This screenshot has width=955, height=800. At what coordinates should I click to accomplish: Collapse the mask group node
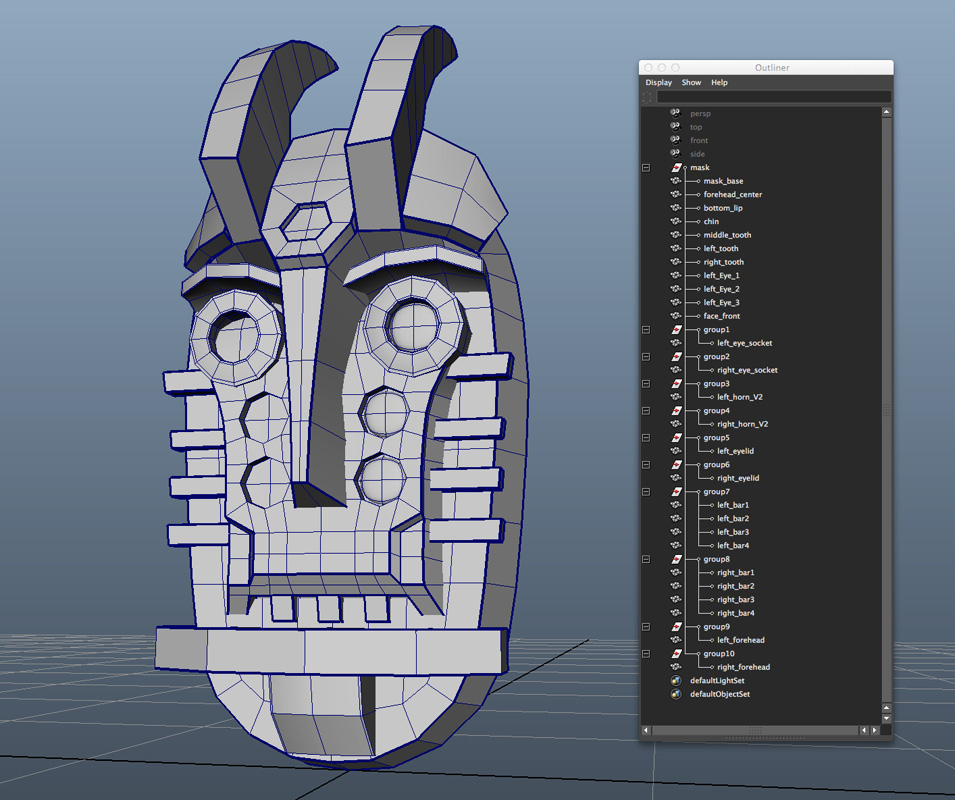tap(646, 167)
